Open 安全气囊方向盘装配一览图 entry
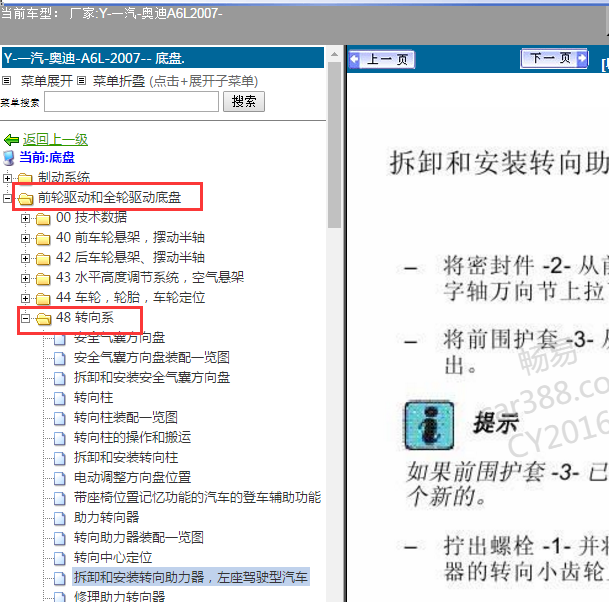The height and width of the screenshot is (602, 609). 152,358
